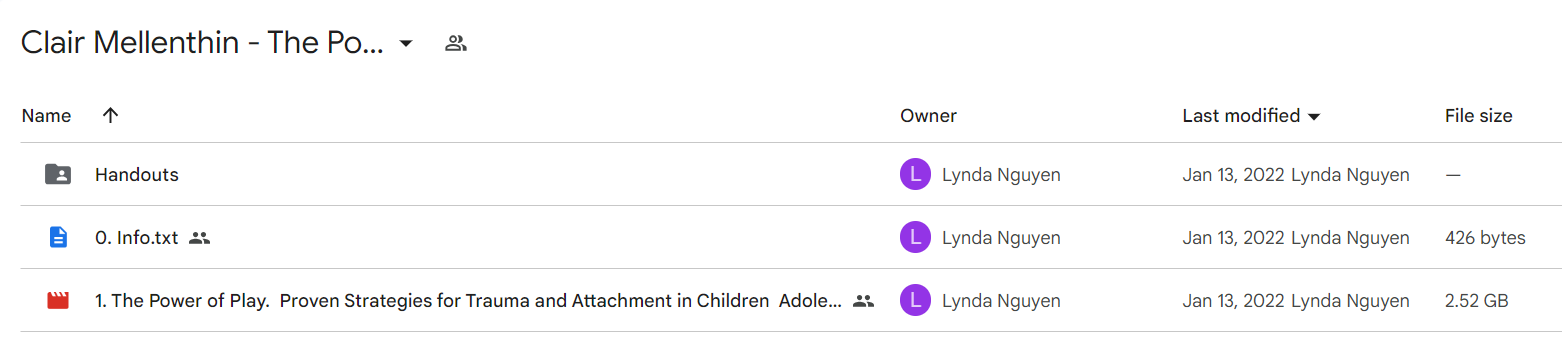Select the 2.52 GB file size cell

click(x=1476, y=301)
